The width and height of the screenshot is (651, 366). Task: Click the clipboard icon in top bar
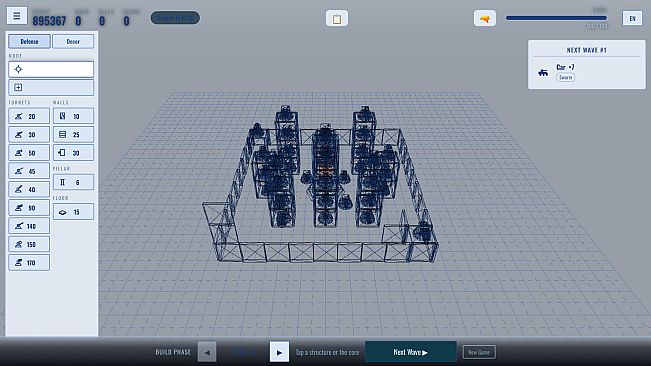(x=337, y=19)
